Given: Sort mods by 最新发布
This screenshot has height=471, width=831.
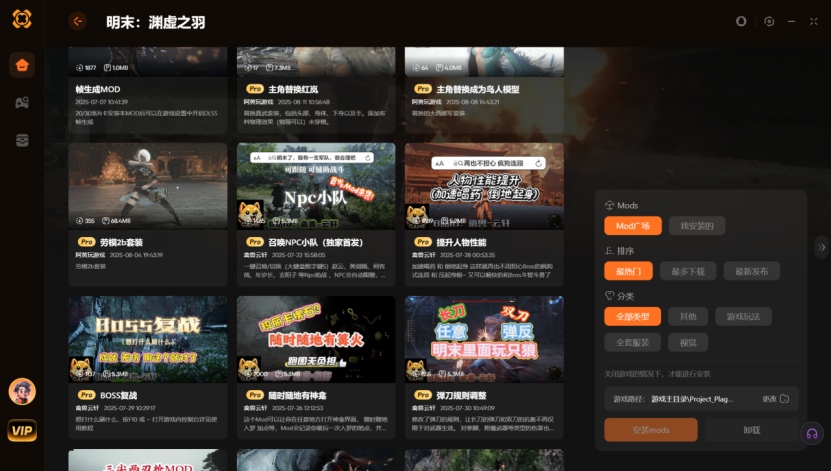Looking at the screenshot, I should click(752, 271).
